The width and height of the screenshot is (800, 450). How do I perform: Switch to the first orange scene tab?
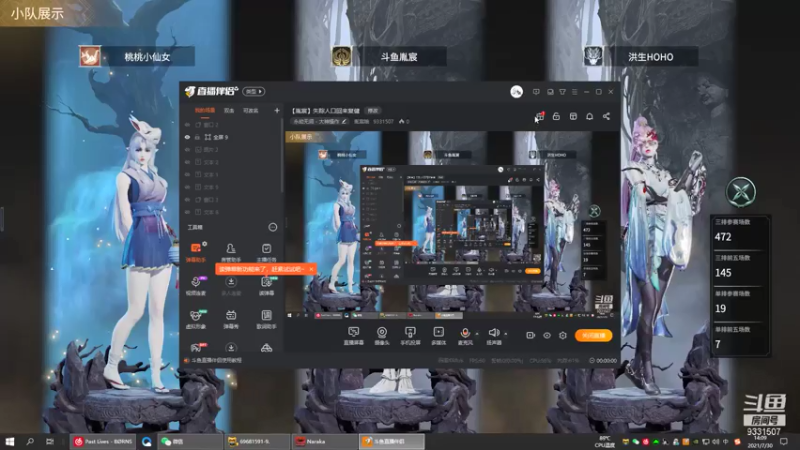[204, 110]
